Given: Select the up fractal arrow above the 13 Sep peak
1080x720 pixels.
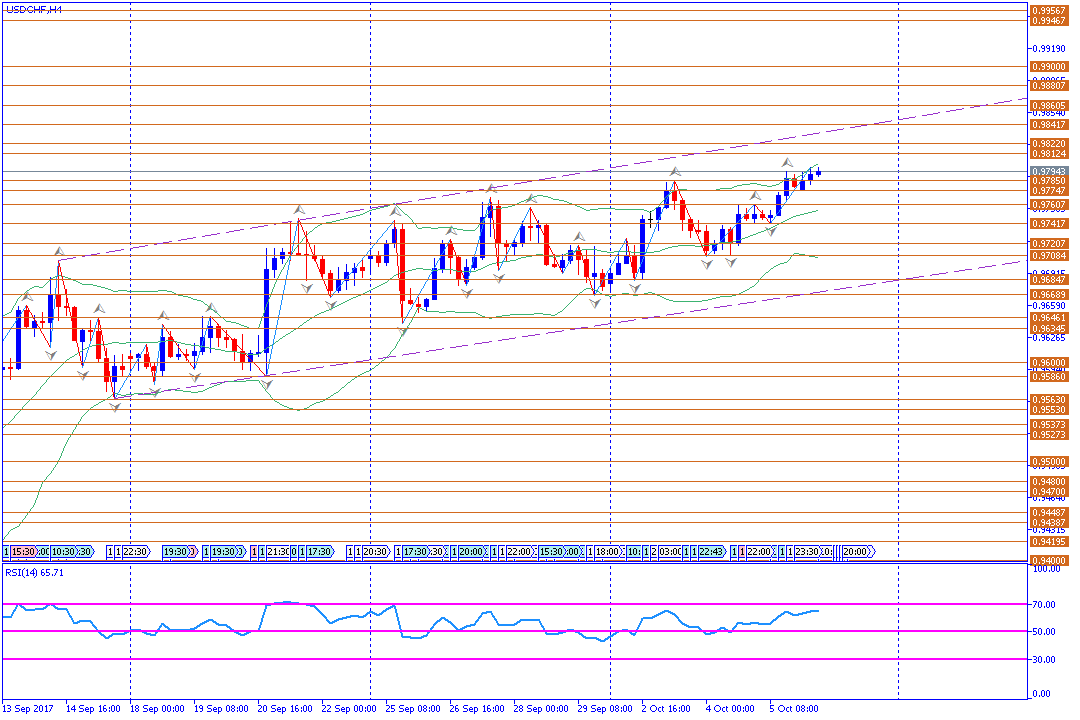Looking at the screenshot, I should [x=58, y=251].
